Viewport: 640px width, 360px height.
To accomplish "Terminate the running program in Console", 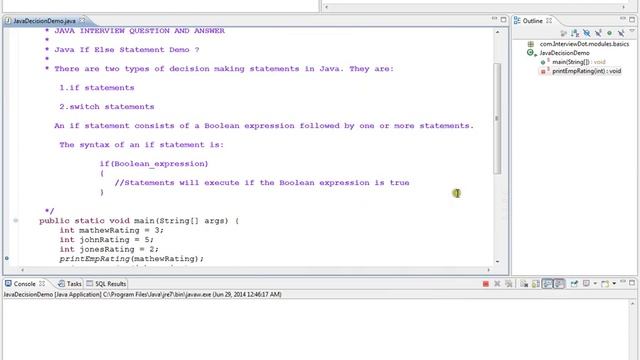I will pos(485,284).
